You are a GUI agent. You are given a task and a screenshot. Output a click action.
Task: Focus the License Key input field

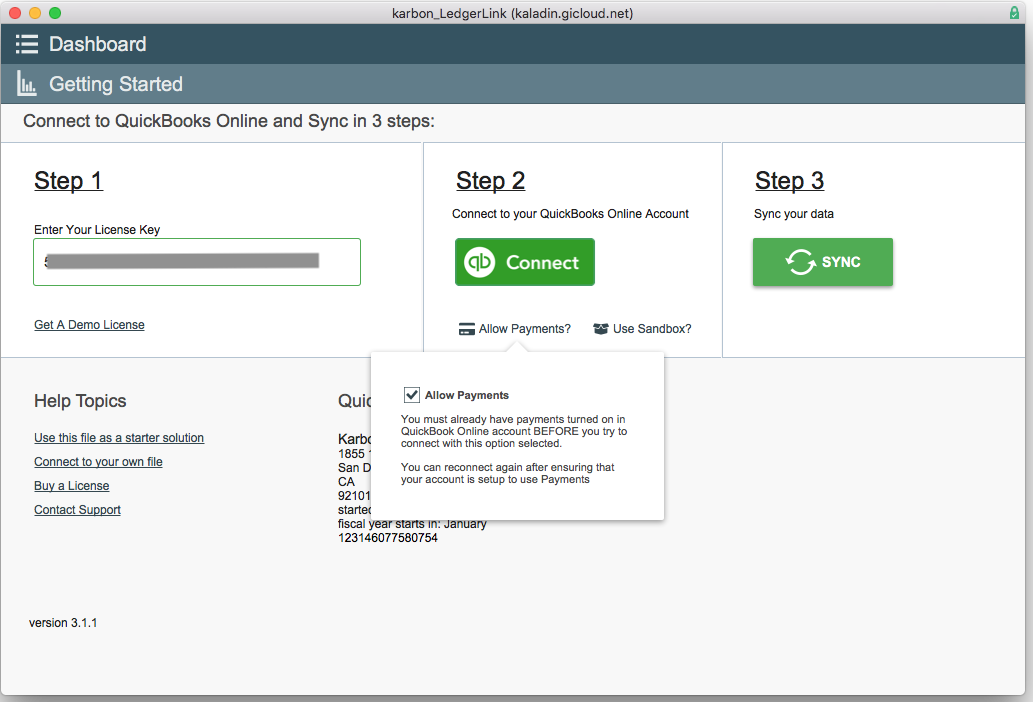tap(197, 262)
